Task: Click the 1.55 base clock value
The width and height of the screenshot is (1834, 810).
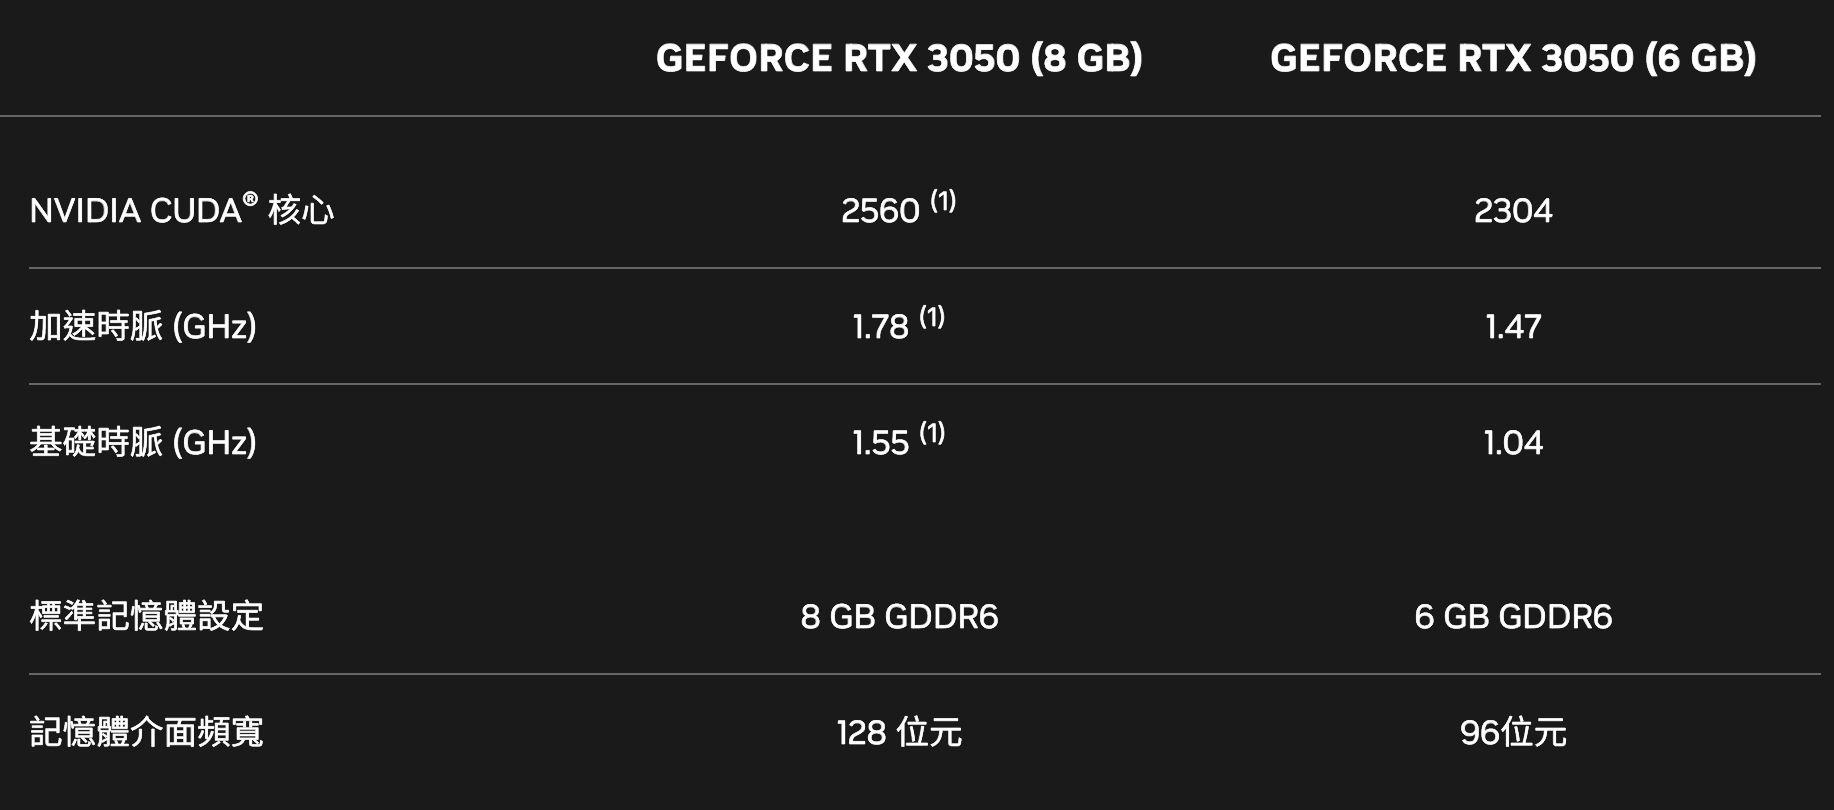Action: 880,443
